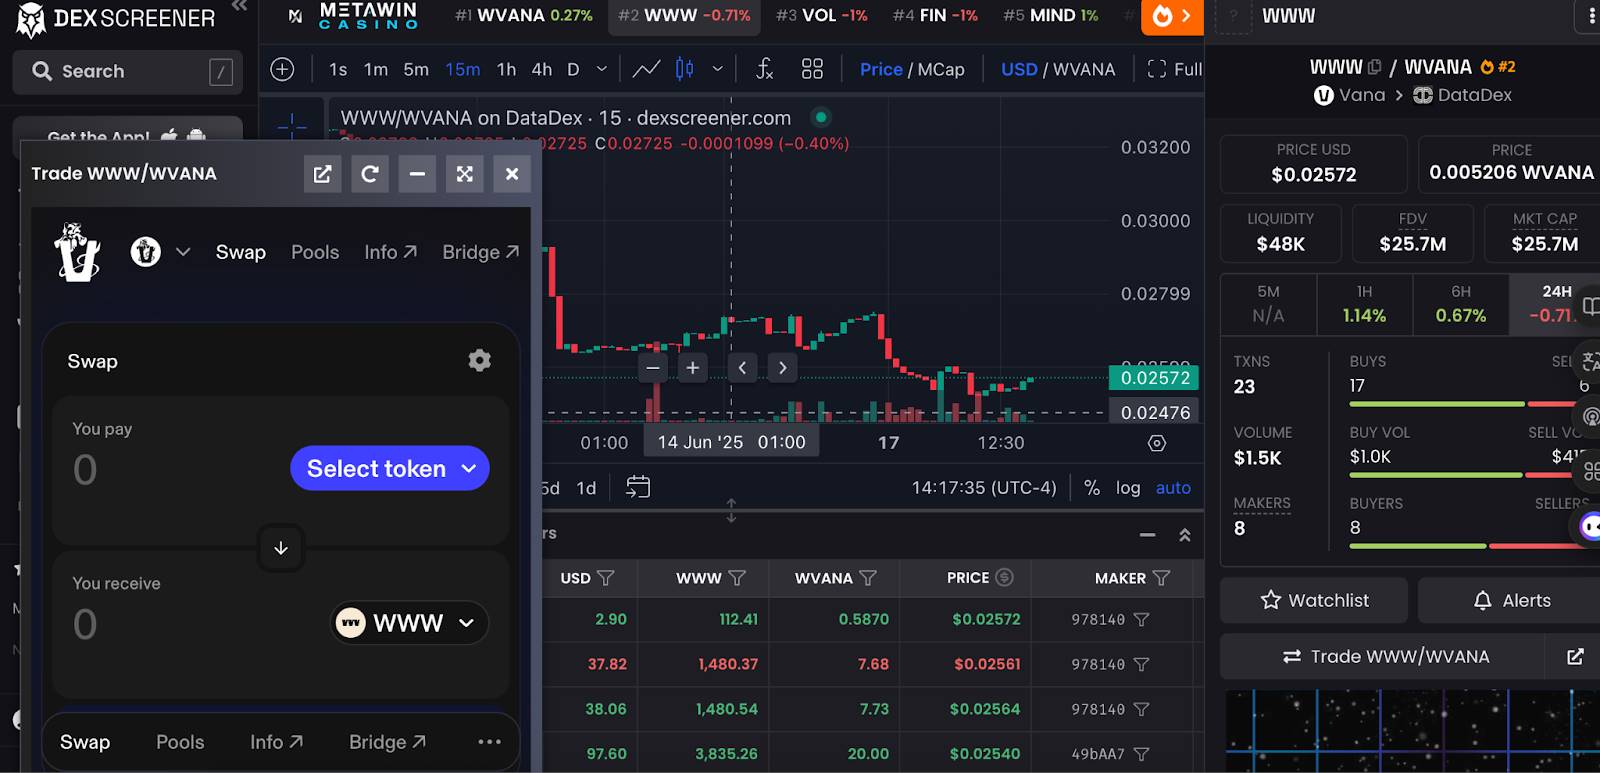Toggle percent scale on chart
This screenshot has height=773, width=1600.
tap(1092, 488)
